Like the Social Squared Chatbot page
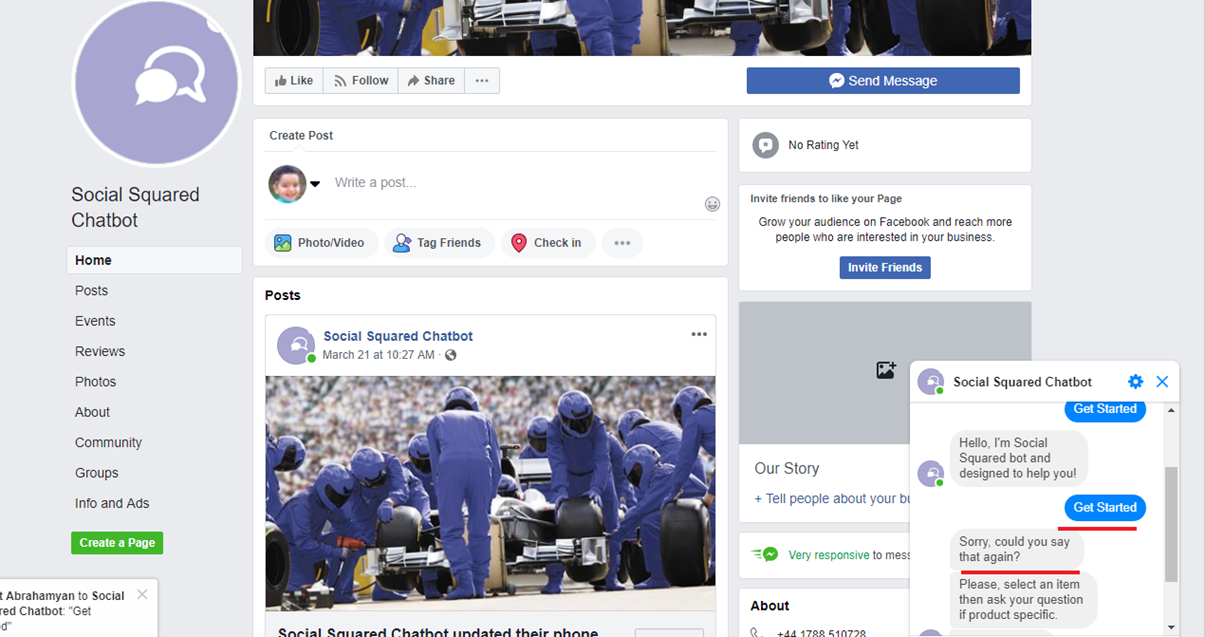 [294, 81]
